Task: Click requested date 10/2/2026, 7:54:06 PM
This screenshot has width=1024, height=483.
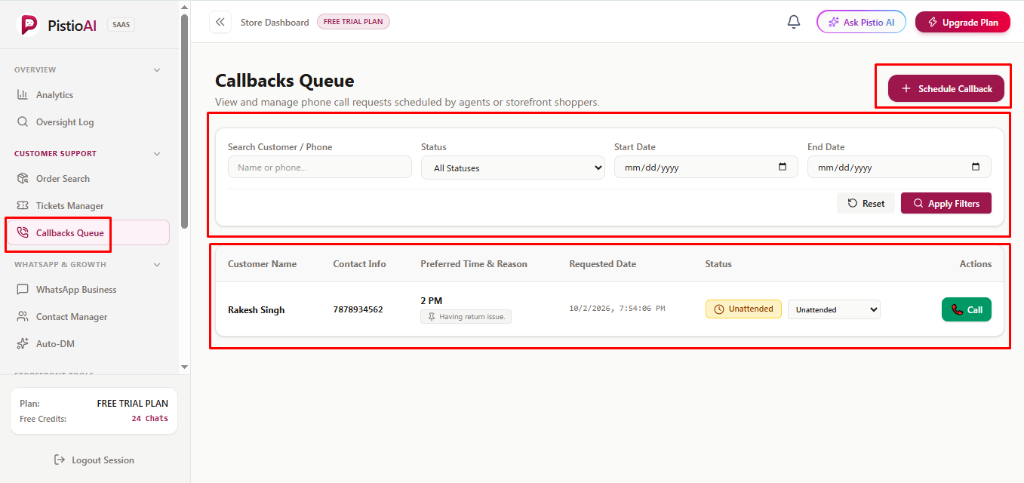Action: point(617,309)
